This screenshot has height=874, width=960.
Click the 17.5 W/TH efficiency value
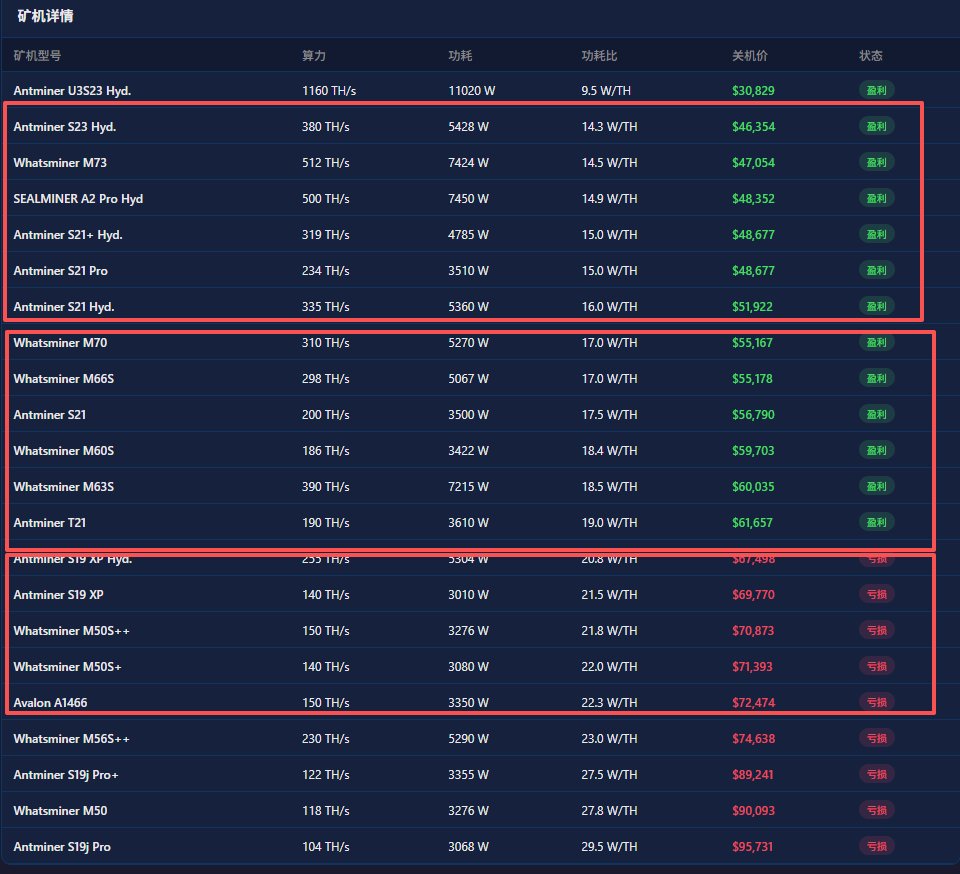609,415
